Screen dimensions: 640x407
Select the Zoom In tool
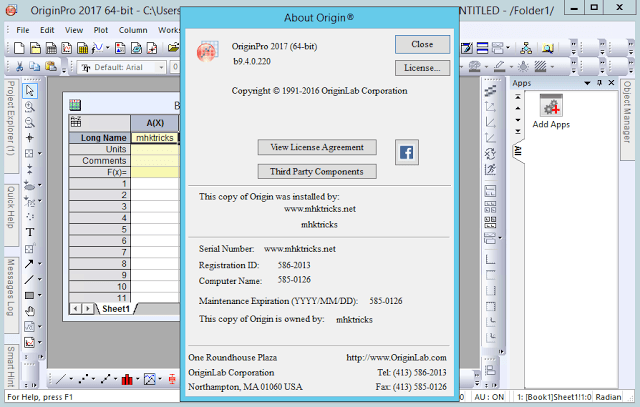(30, 107)
